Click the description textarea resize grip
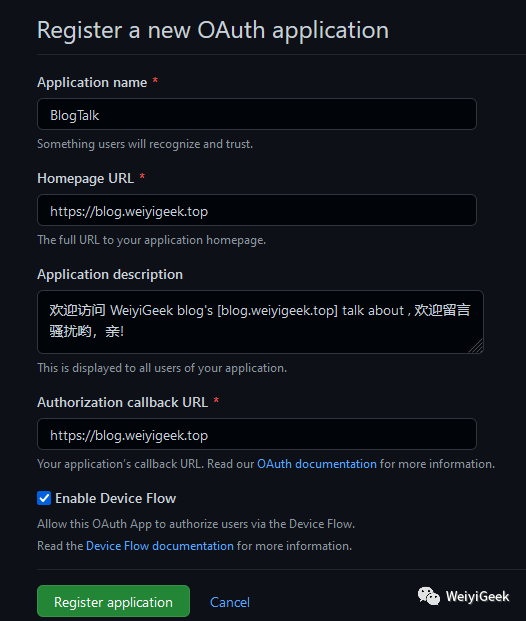Screen dimensions: 526x621 (476, 346)
